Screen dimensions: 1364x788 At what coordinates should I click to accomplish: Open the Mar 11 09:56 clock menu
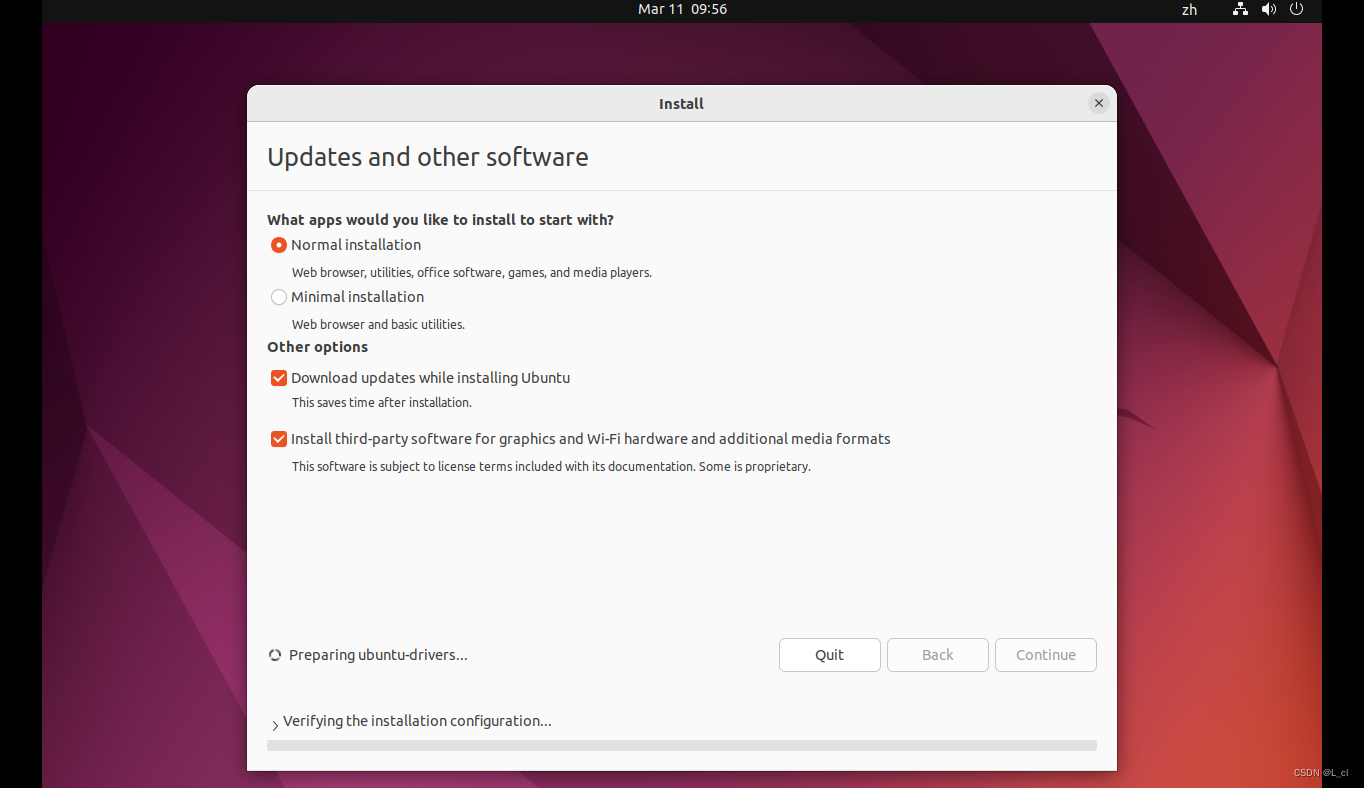682,9
